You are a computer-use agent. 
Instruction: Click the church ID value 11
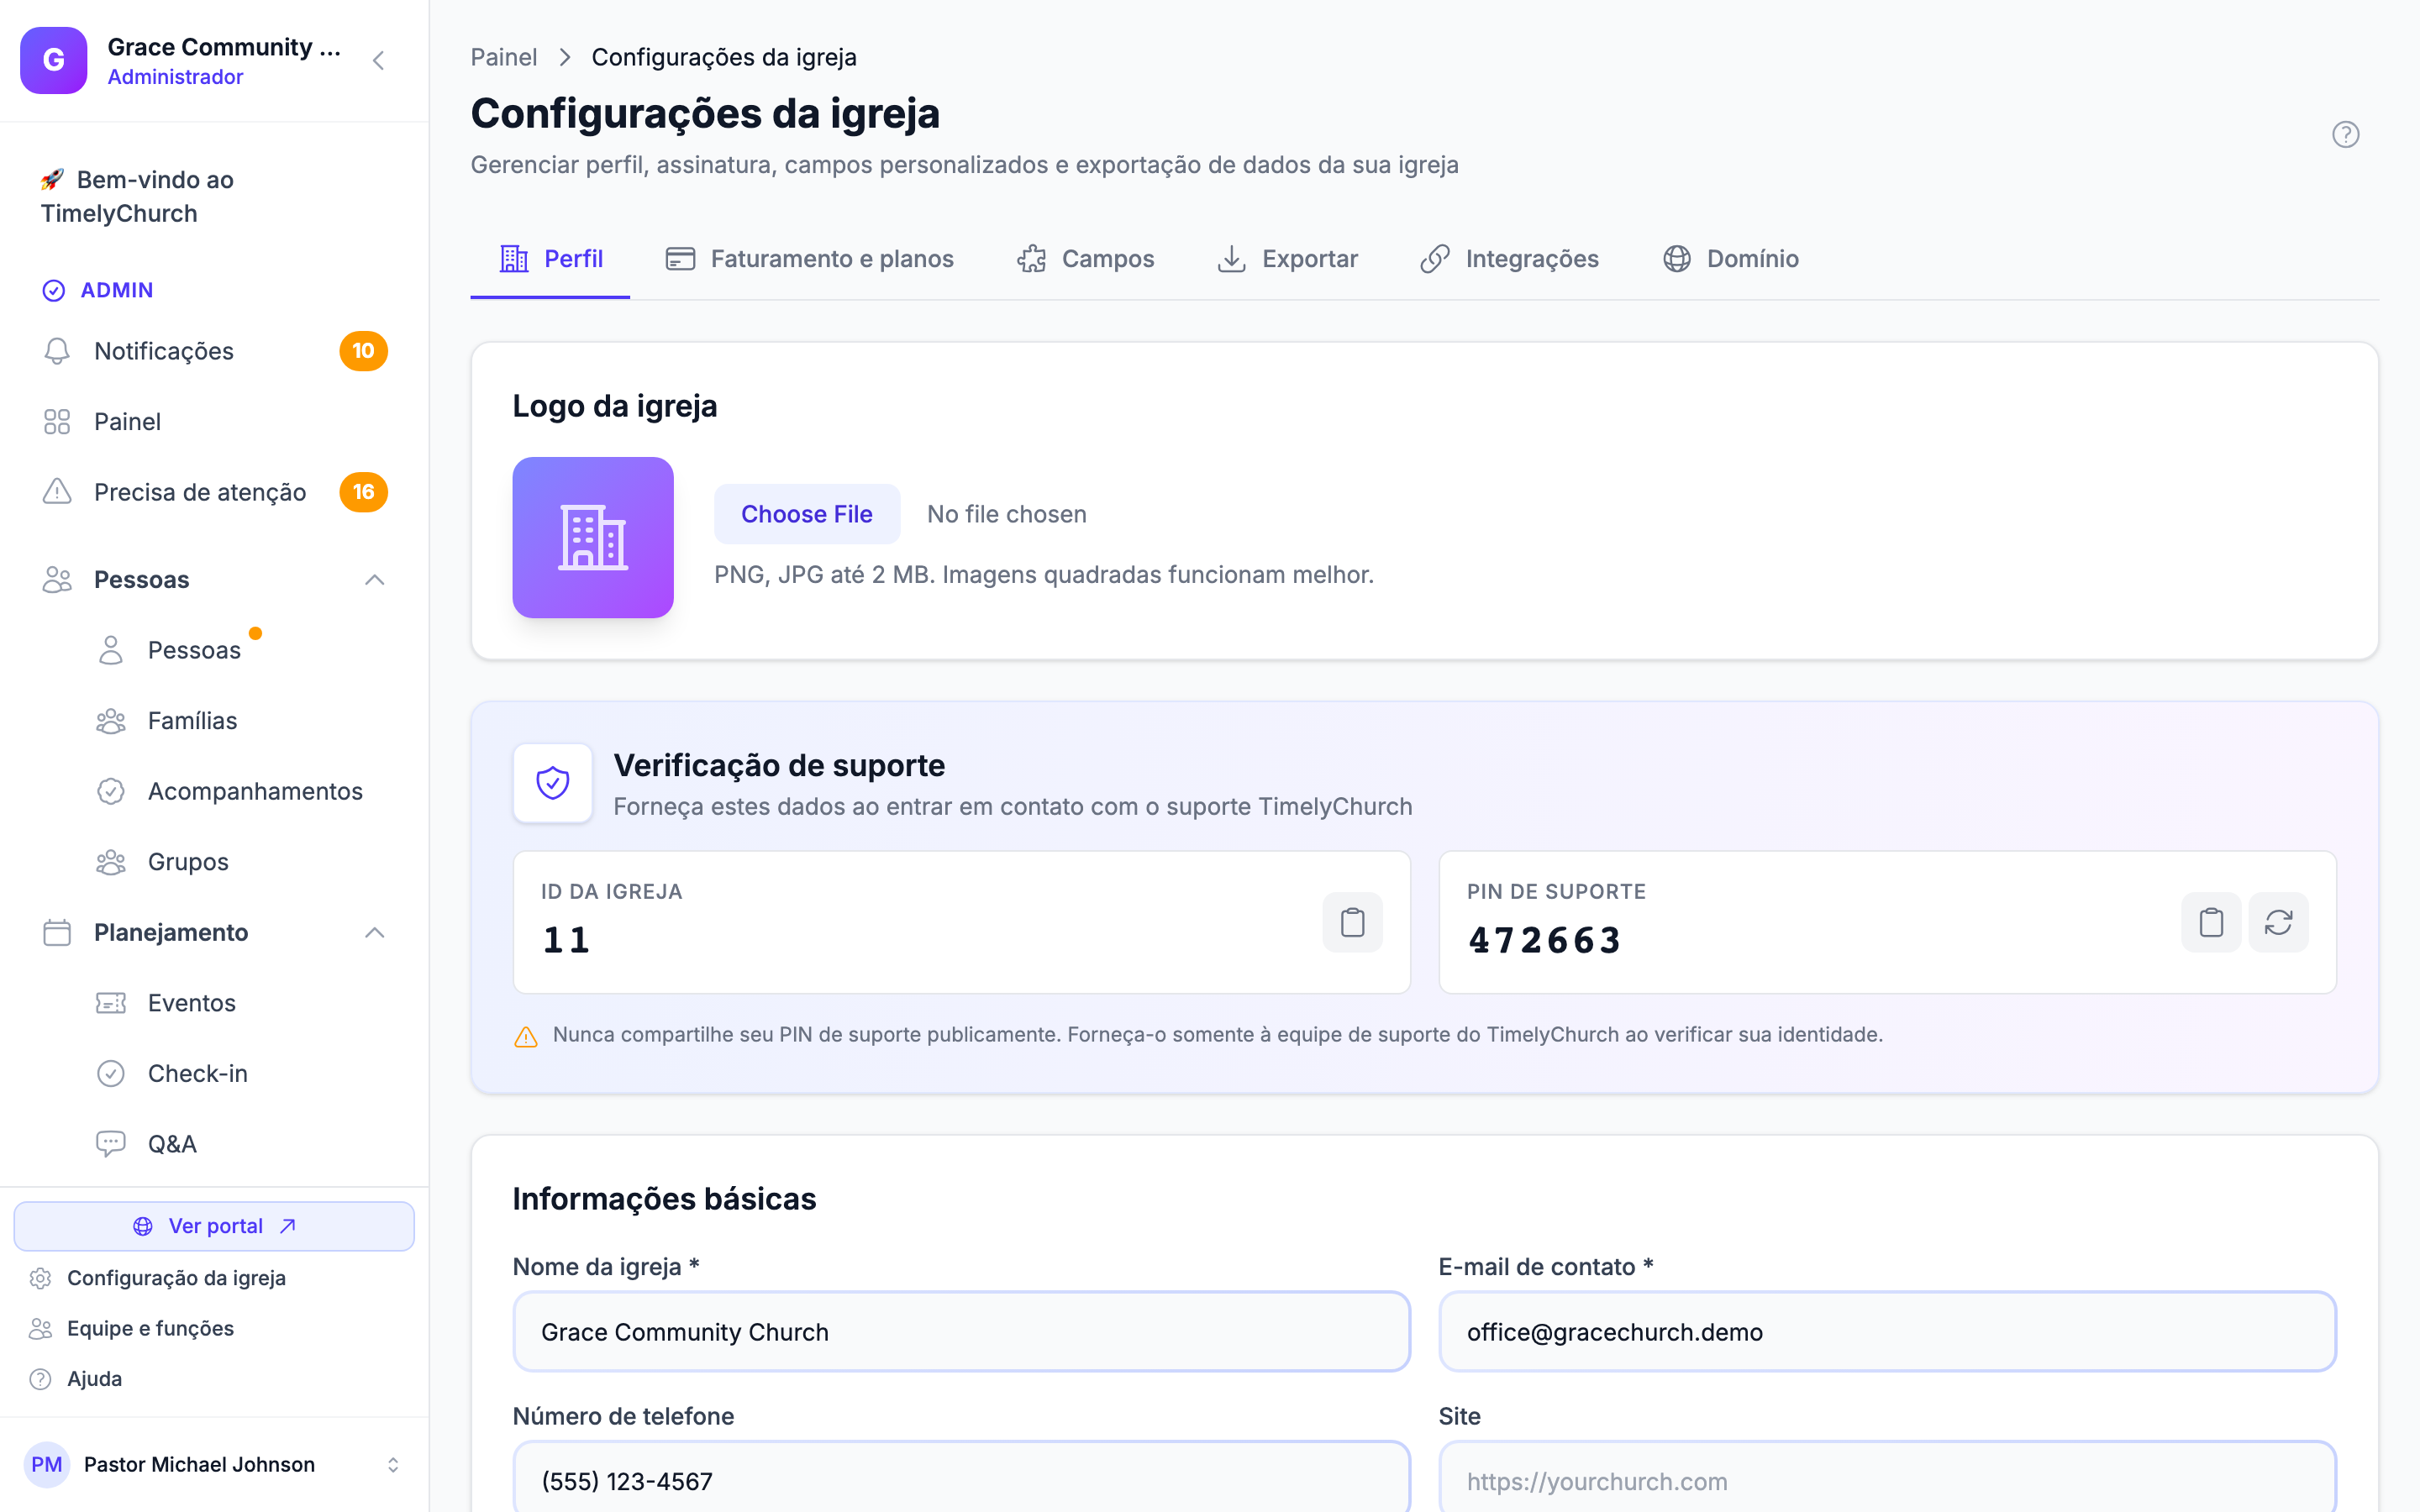566,941
